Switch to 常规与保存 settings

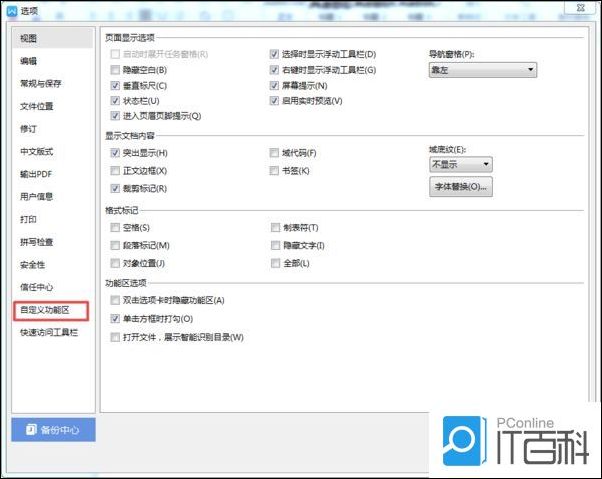[53, 83]
